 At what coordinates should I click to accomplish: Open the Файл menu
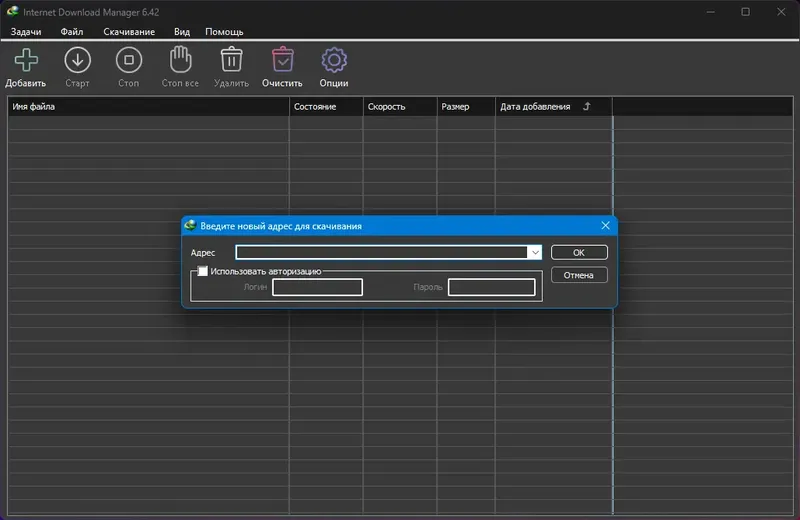[x=72, y=32]
